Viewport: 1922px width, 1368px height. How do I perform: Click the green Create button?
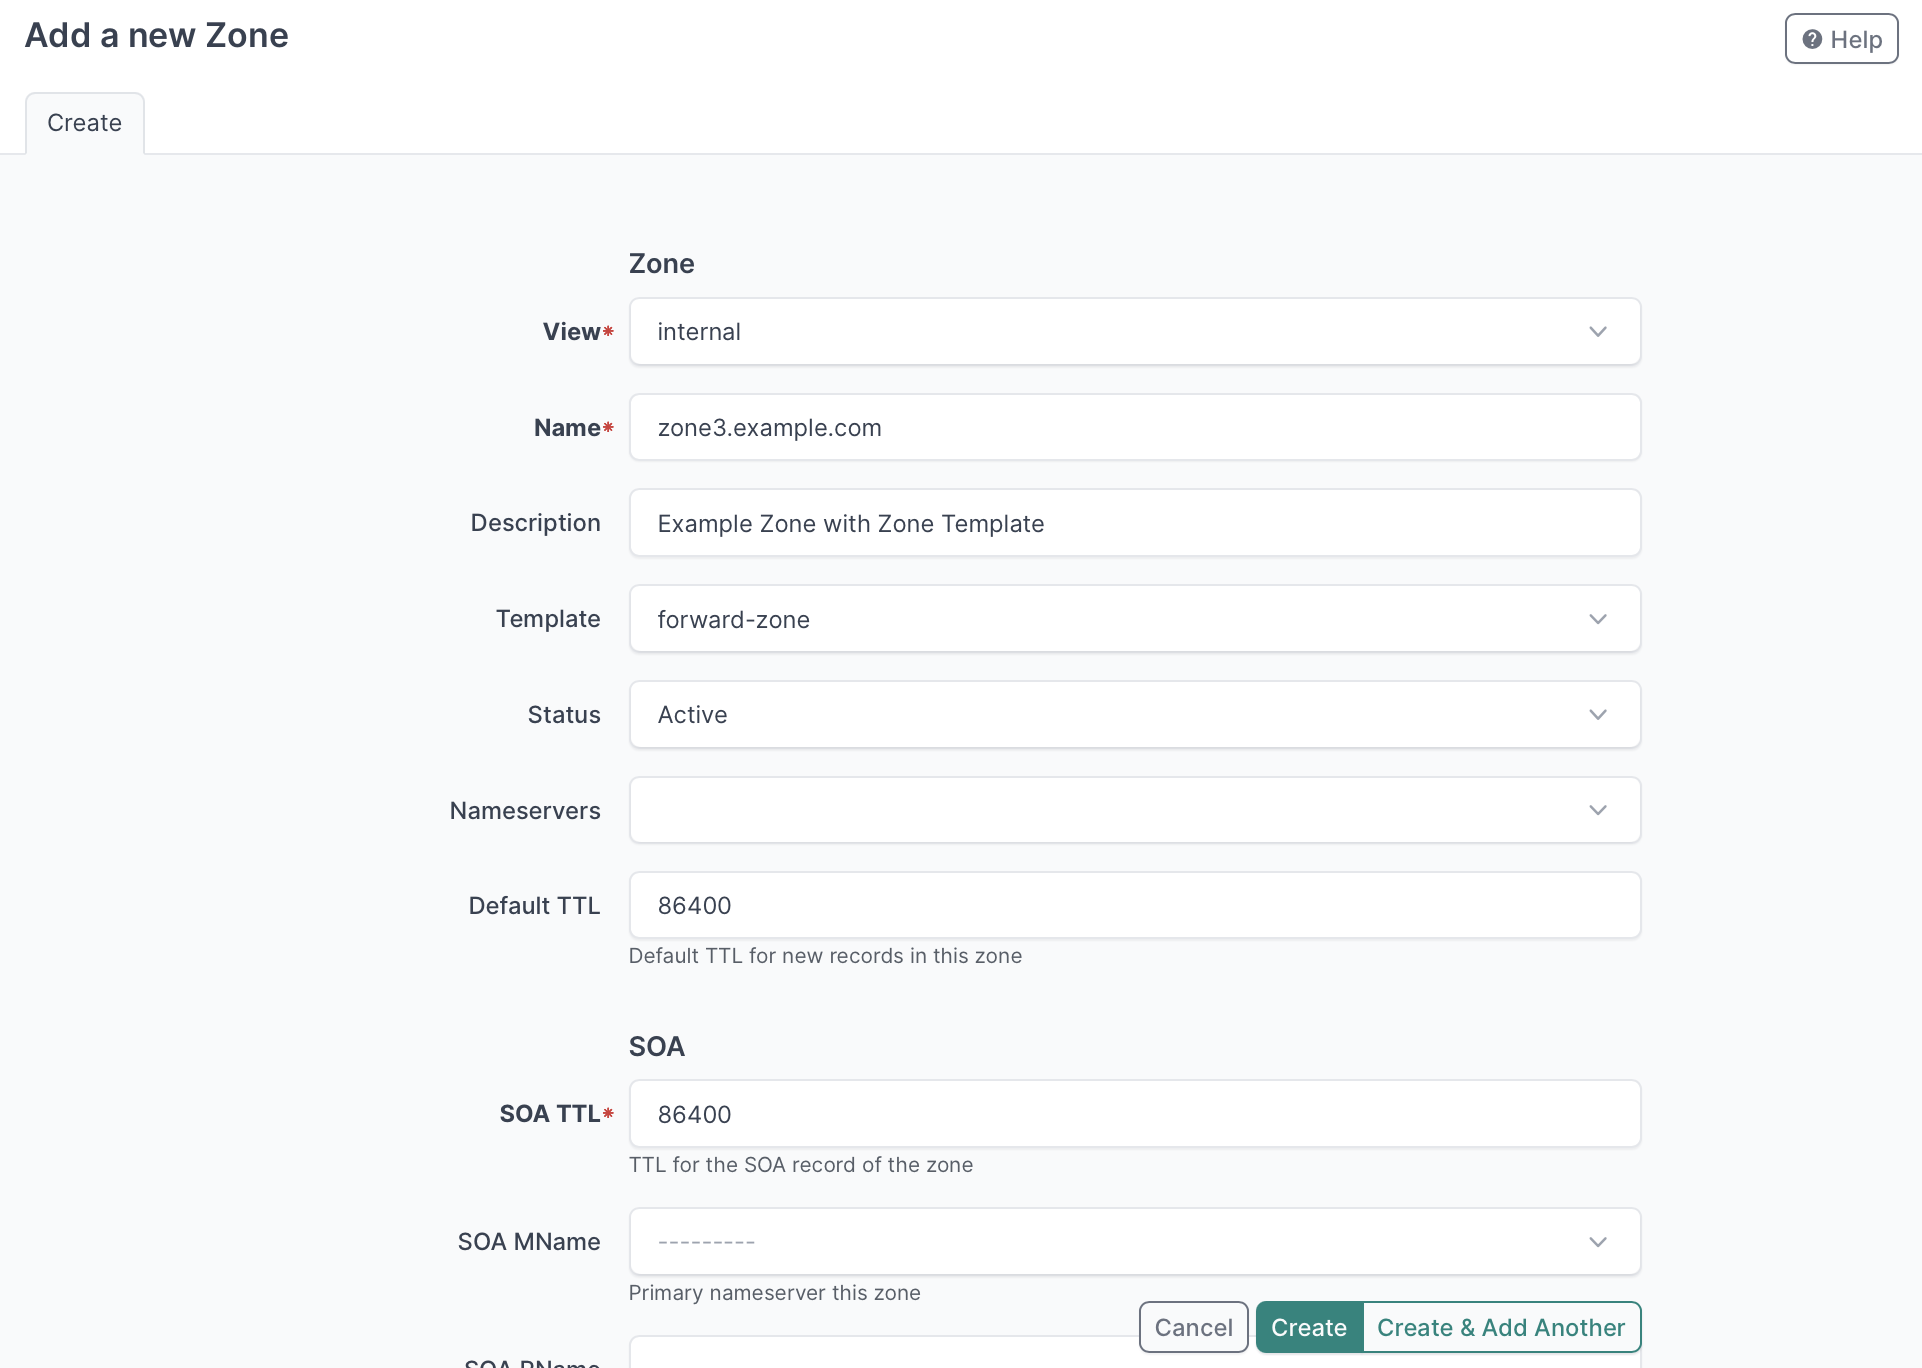coord(1308,1327)
